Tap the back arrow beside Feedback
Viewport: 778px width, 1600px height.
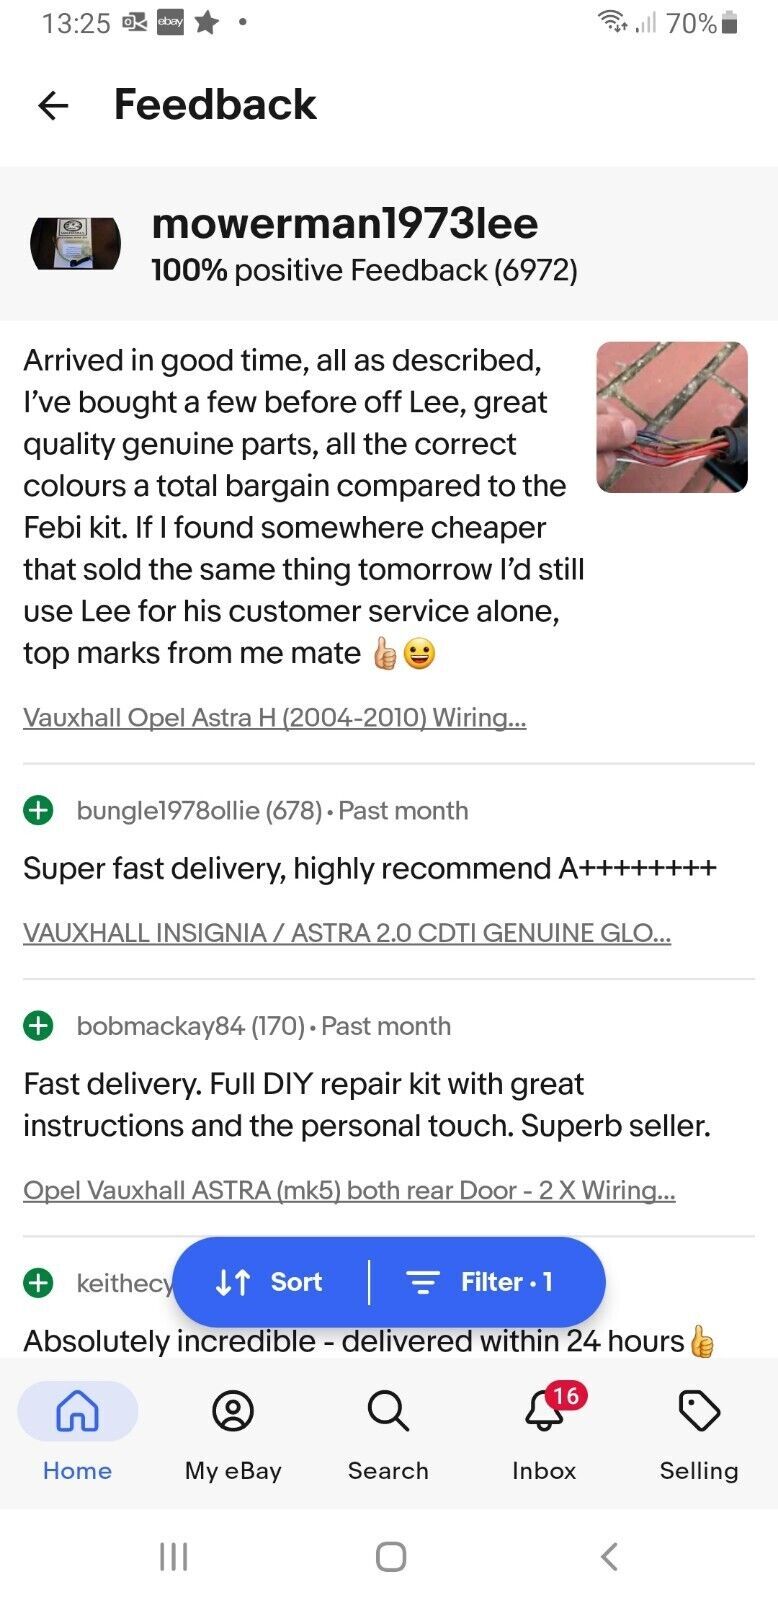tap(53, 105)
